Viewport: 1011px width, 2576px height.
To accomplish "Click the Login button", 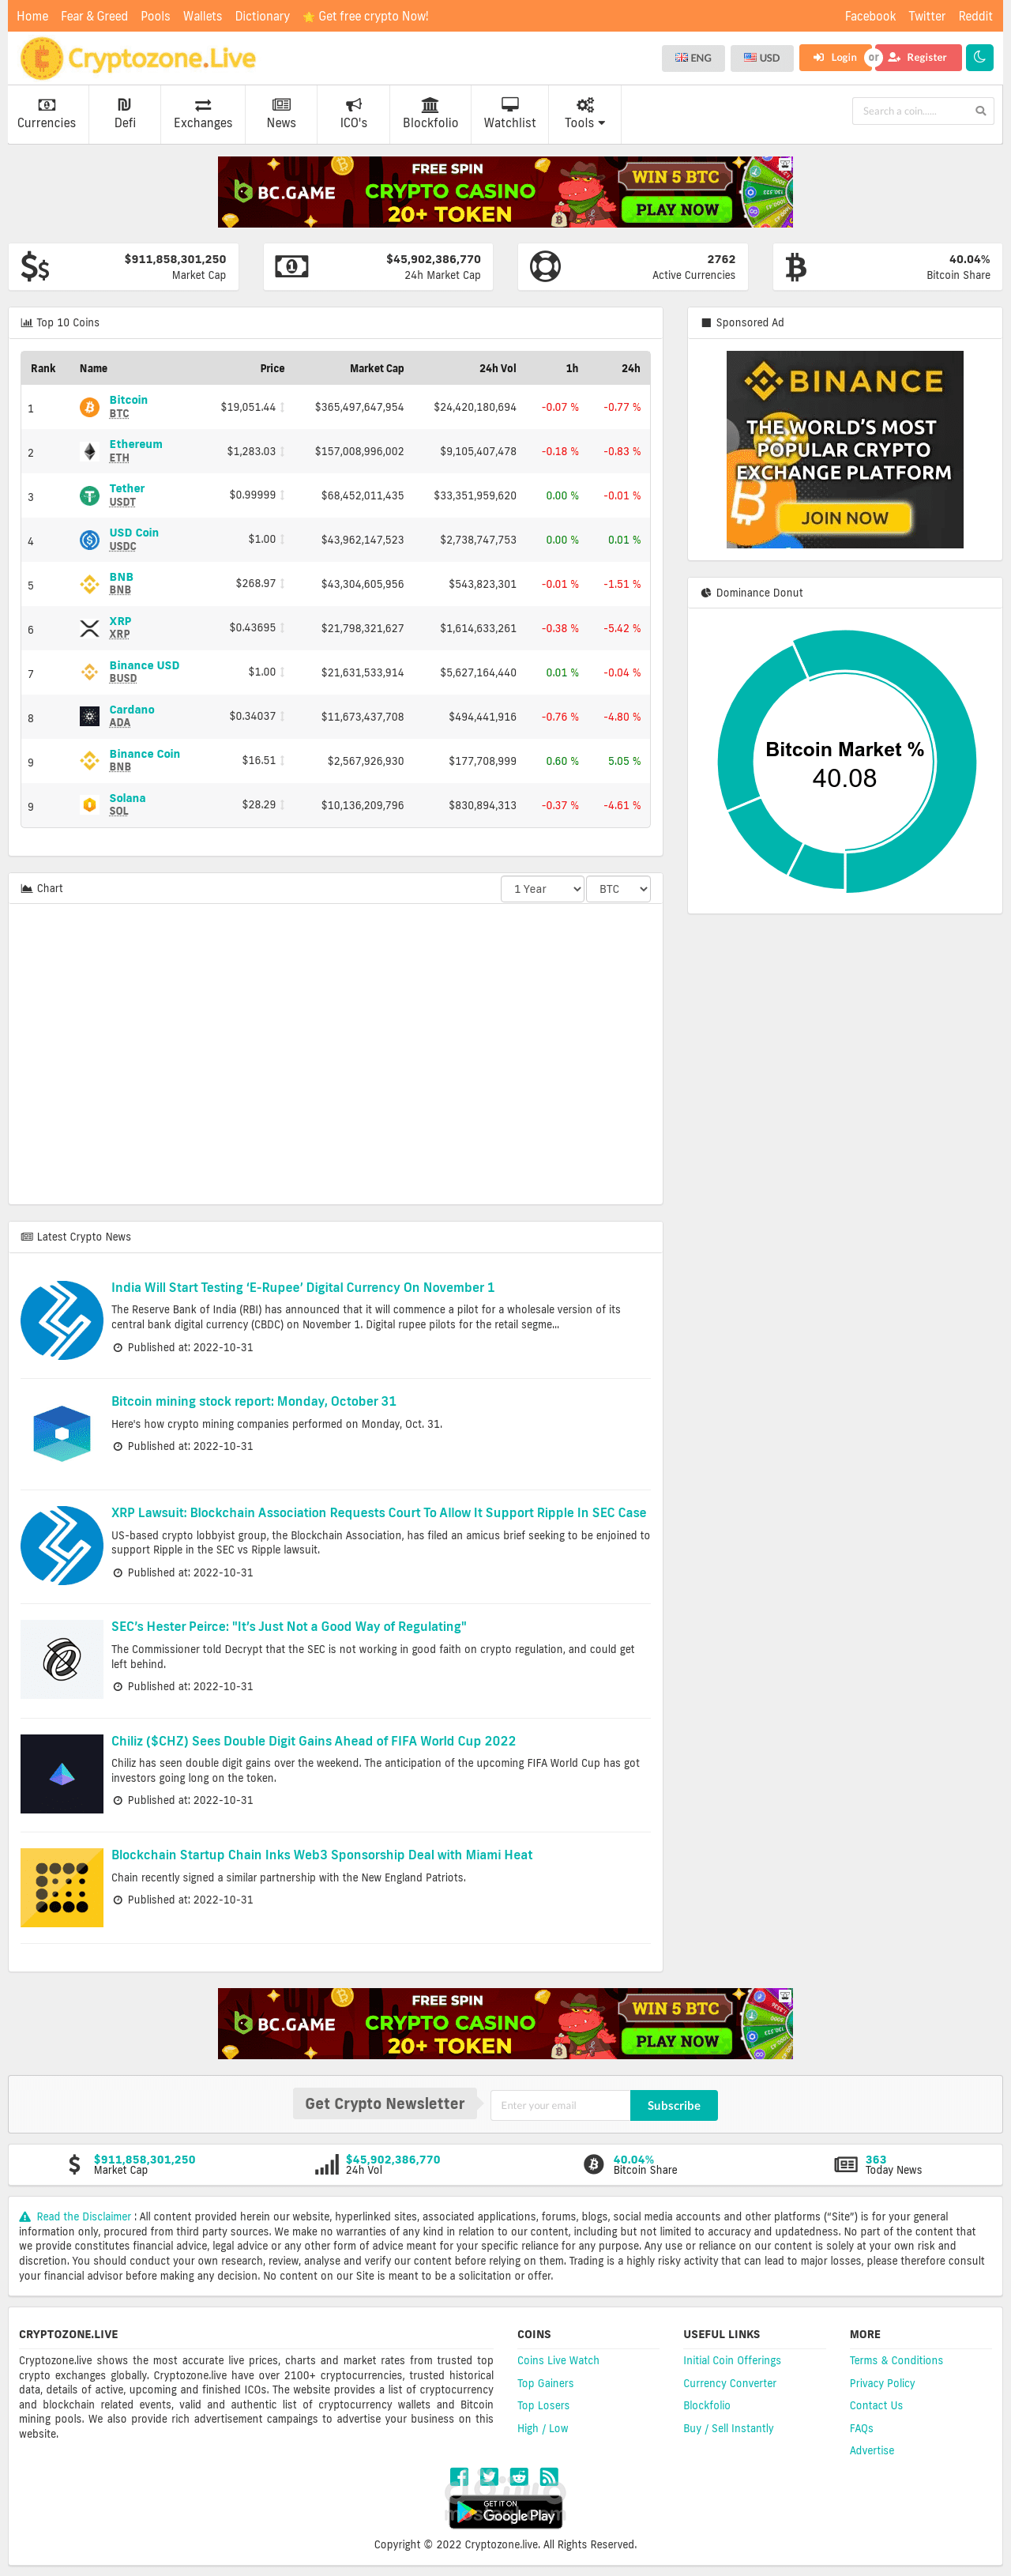I will coord(835,58).
